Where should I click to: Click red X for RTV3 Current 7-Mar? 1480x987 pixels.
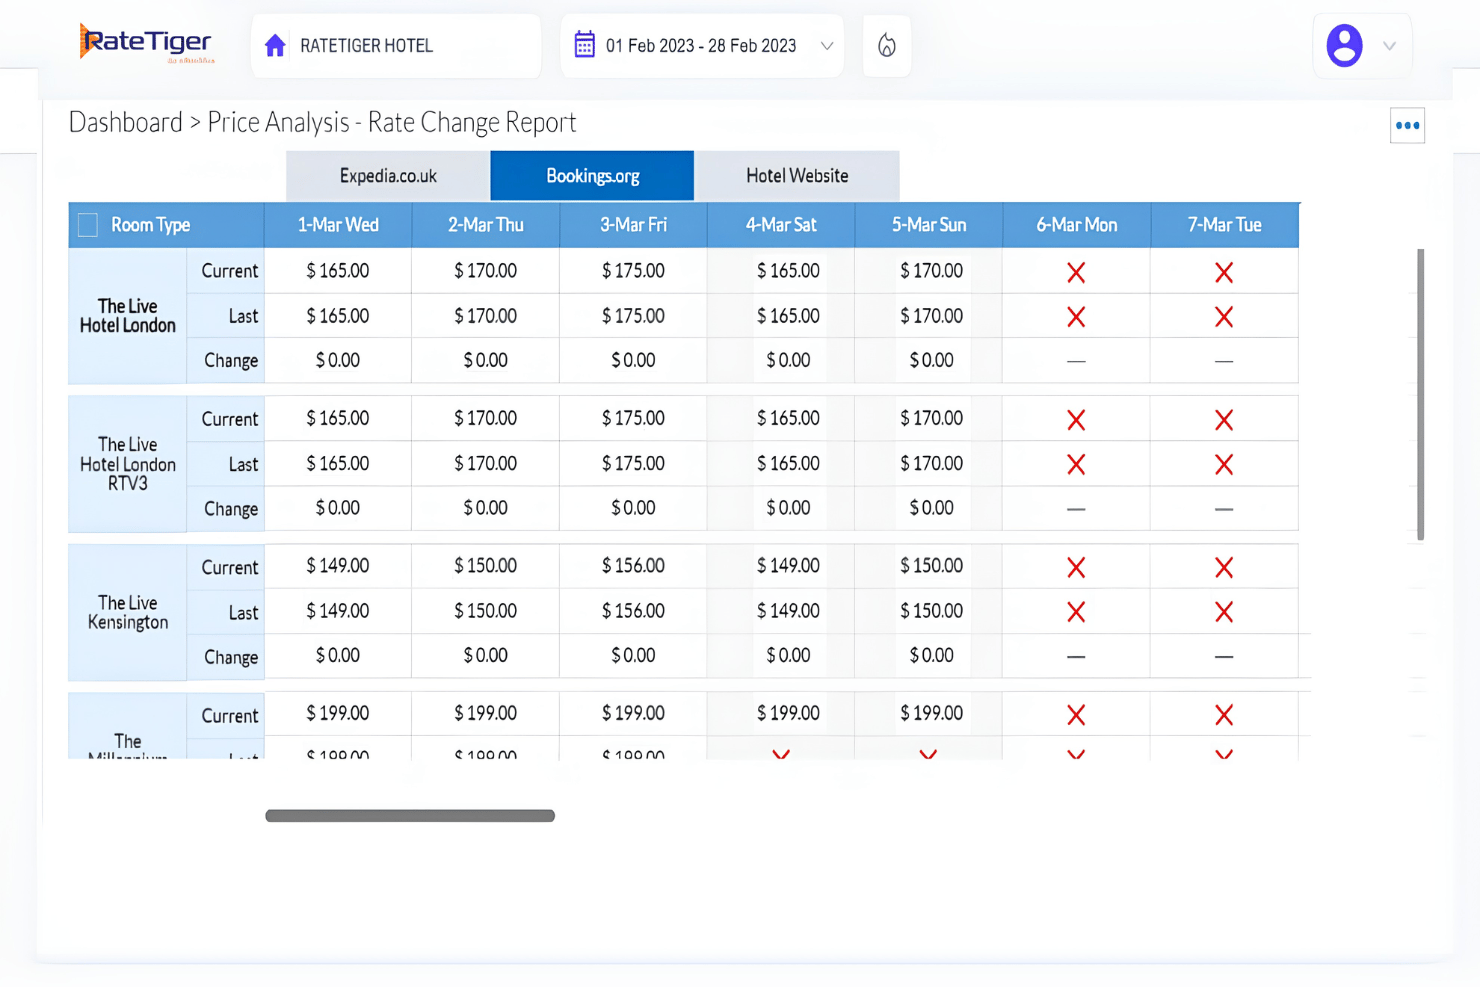pos(1224,420)
